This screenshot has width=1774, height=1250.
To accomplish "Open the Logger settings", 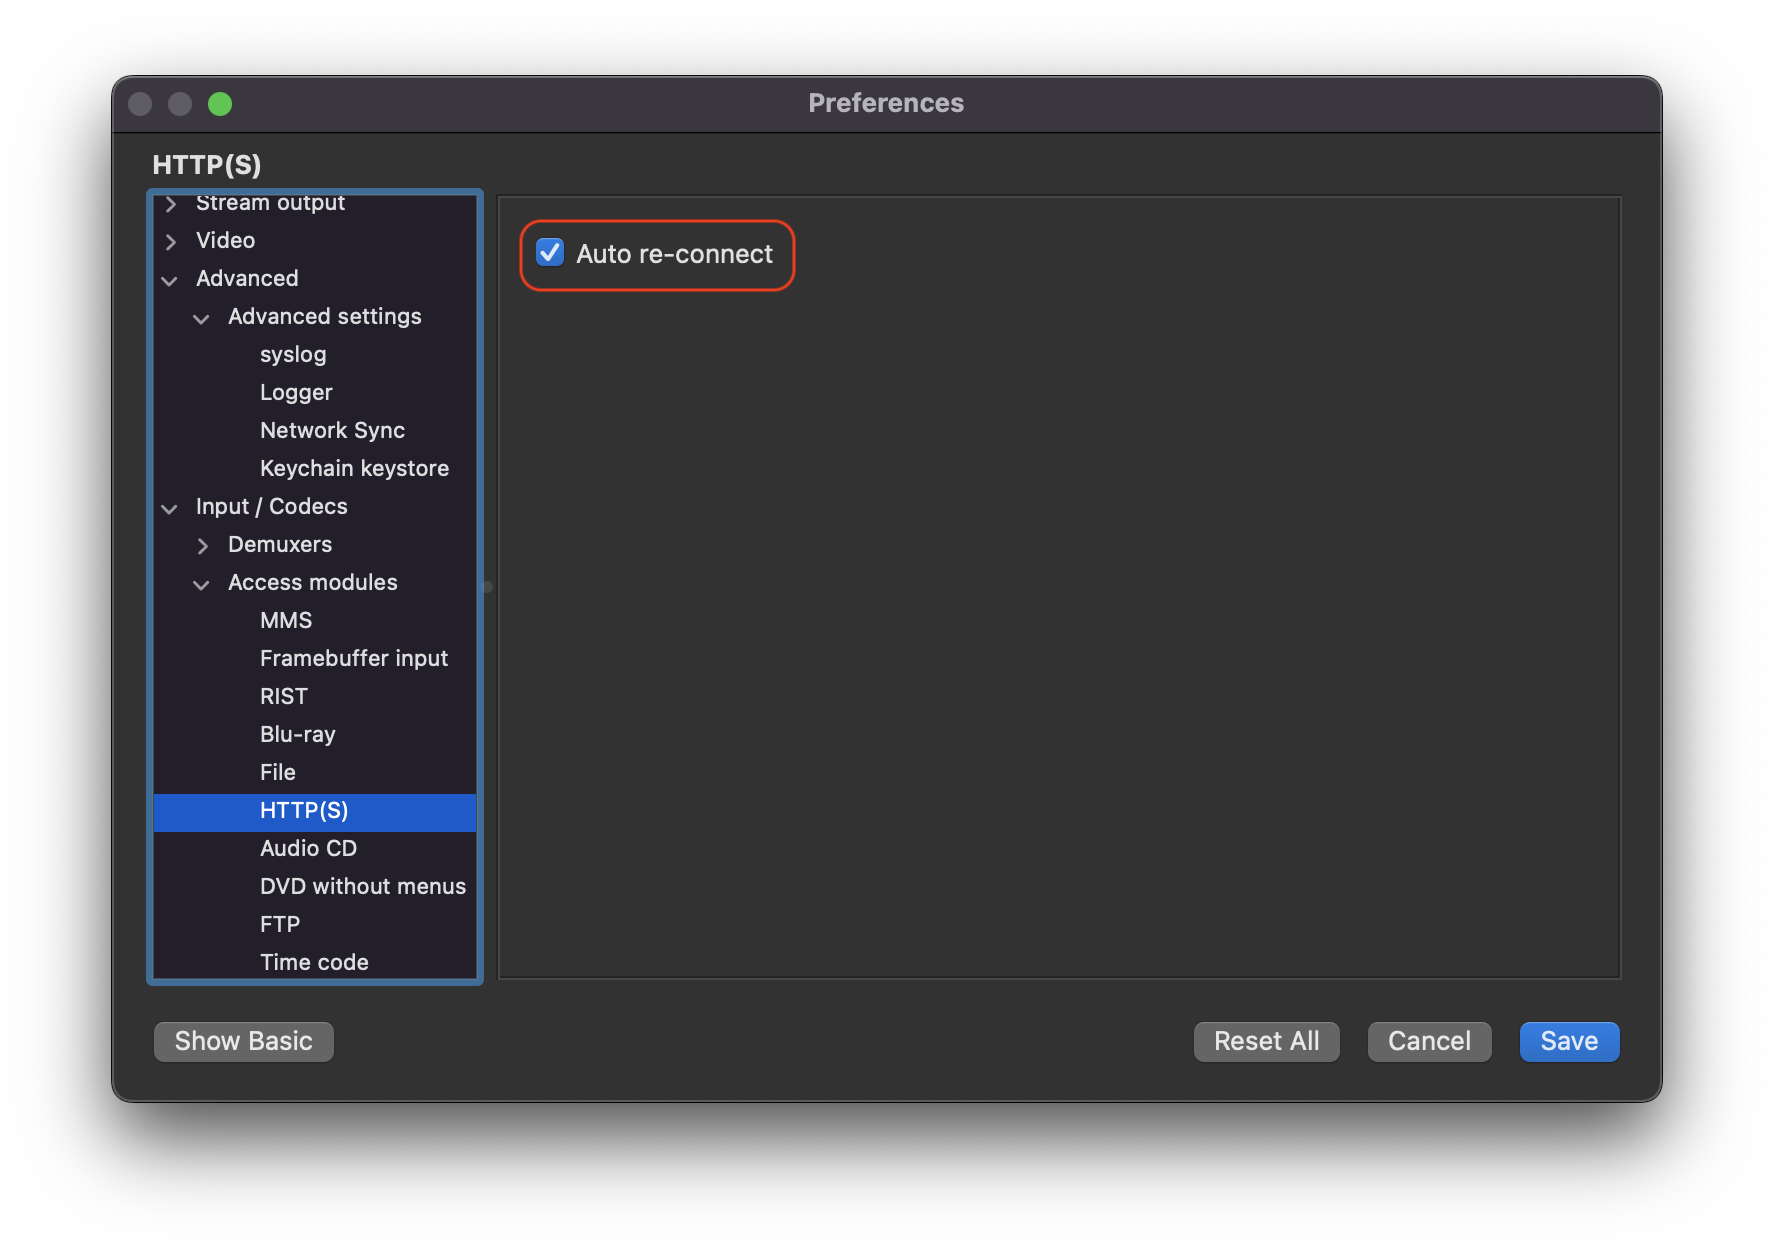I will tap(296, 393).
